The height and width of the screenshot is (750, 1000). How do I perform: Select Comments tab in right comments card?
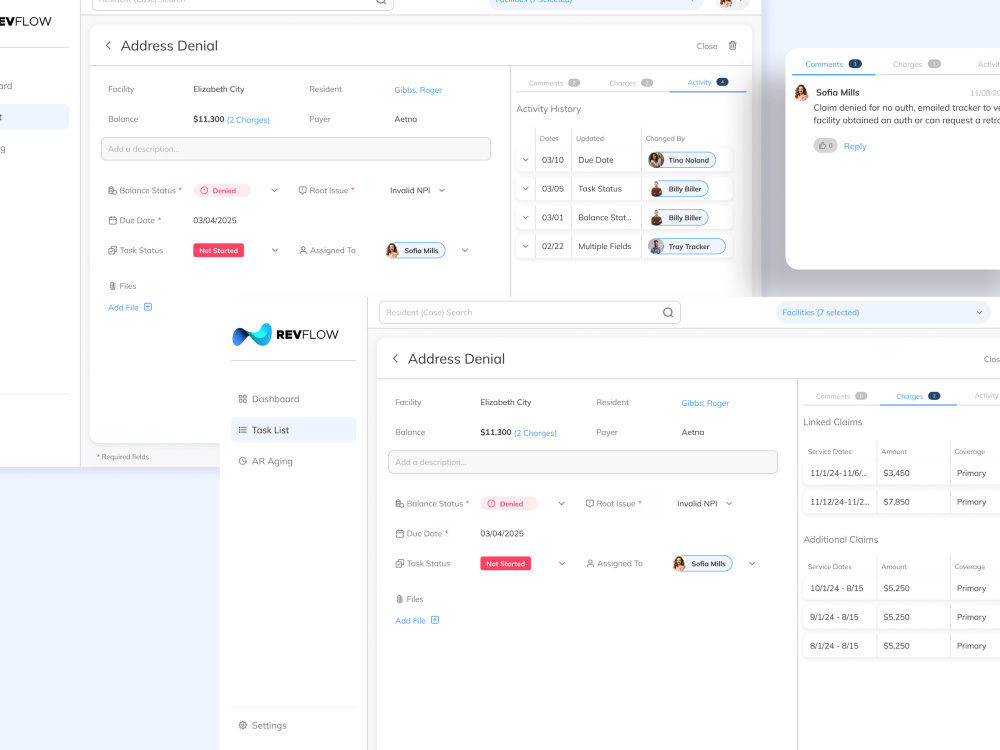(x=833, y=64)
